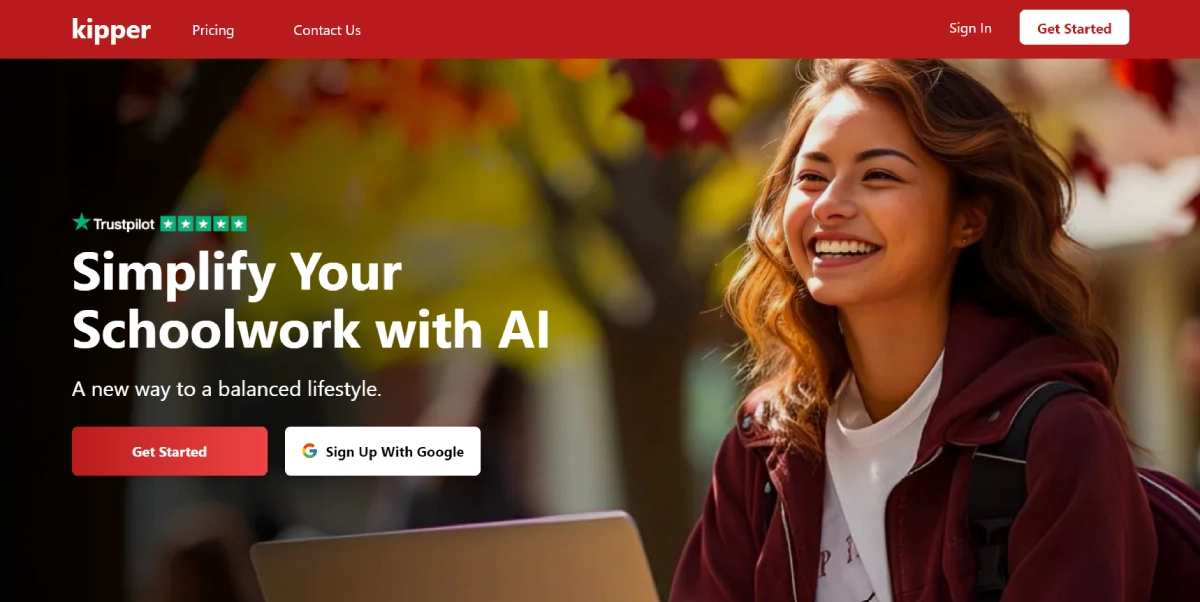Click the green Trustpilot star logo
Image resolution: width=1200 pixels, height=602 pixels.
[x=81, y=223]
